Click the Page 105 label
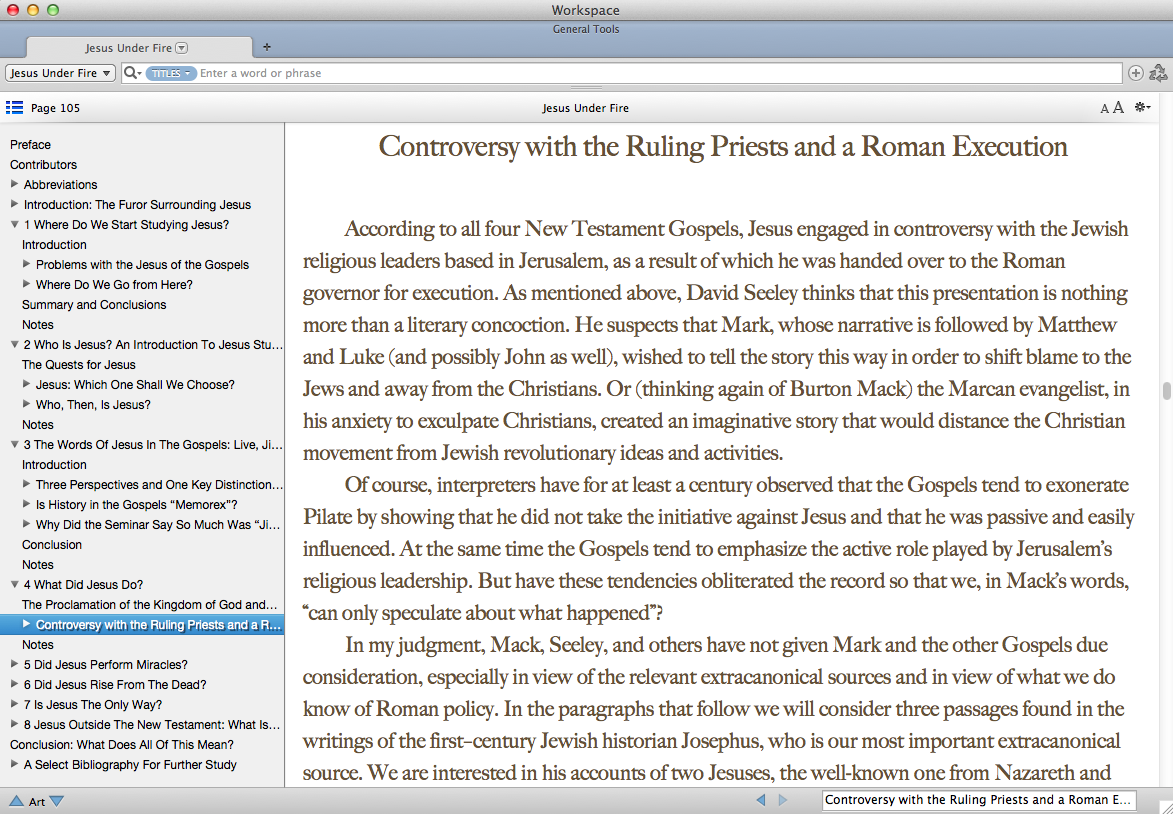 55,108
